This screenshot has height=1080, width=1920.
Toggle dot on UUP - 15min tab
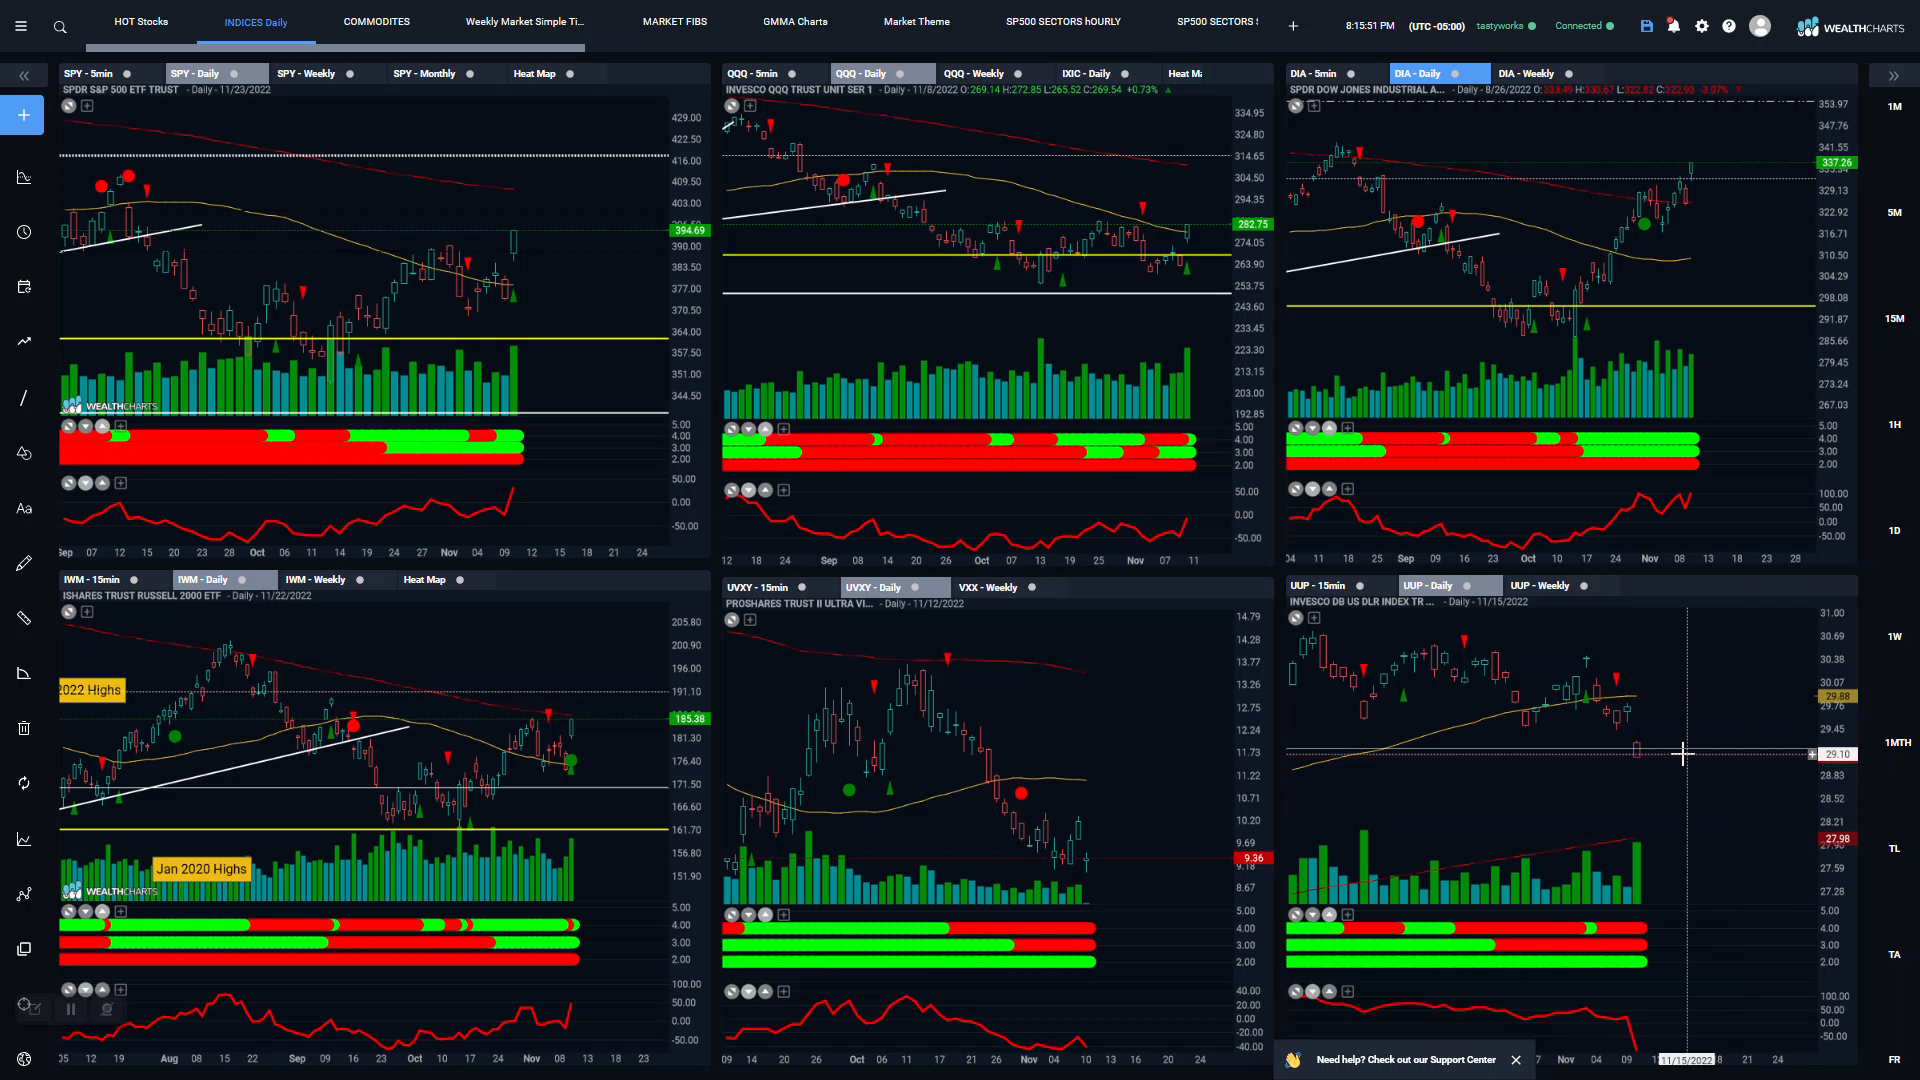tap(1360, 586)
